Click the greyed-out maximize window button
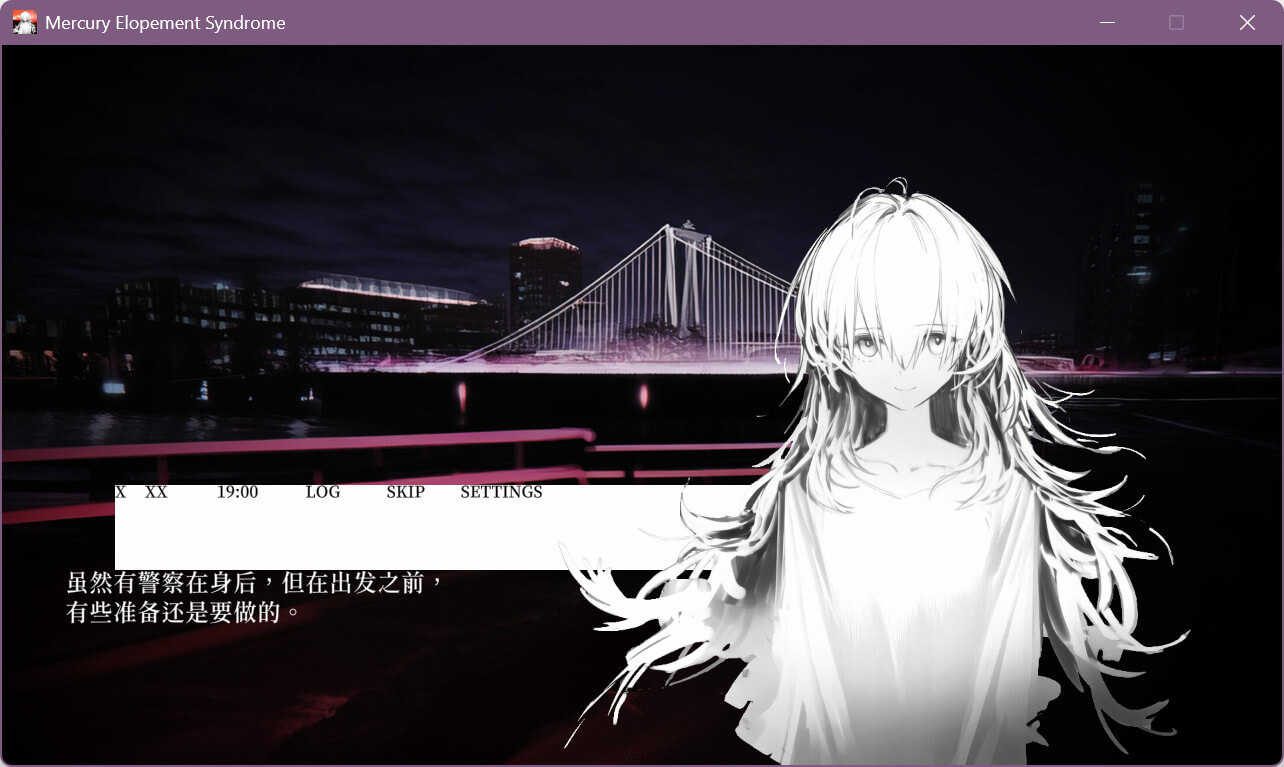The height and width of the screenshot is (767, 1284). pos(1176,22)
